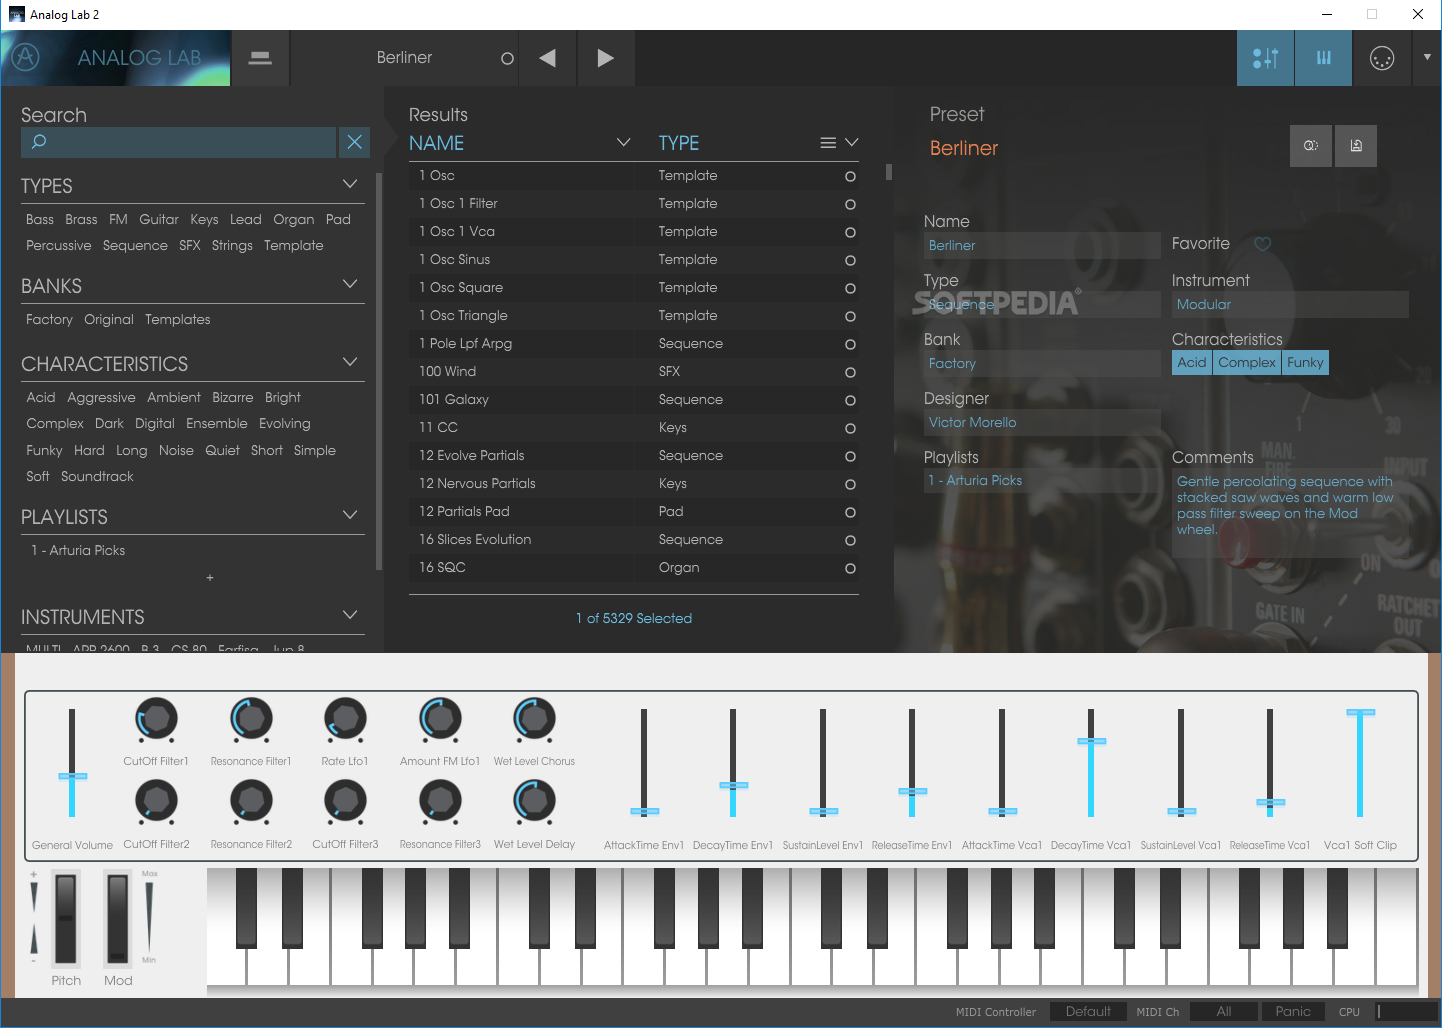Filter by Bass type

pos(40,219)
